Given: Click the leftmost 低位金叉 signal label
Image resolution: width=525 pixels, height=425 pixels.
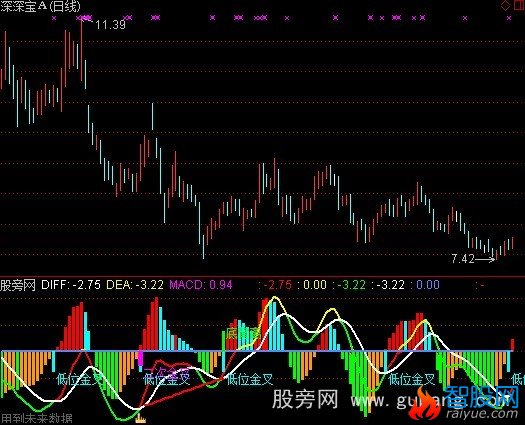Looking at the screenshot, I should pyautogui.click(x=80, y=379).
